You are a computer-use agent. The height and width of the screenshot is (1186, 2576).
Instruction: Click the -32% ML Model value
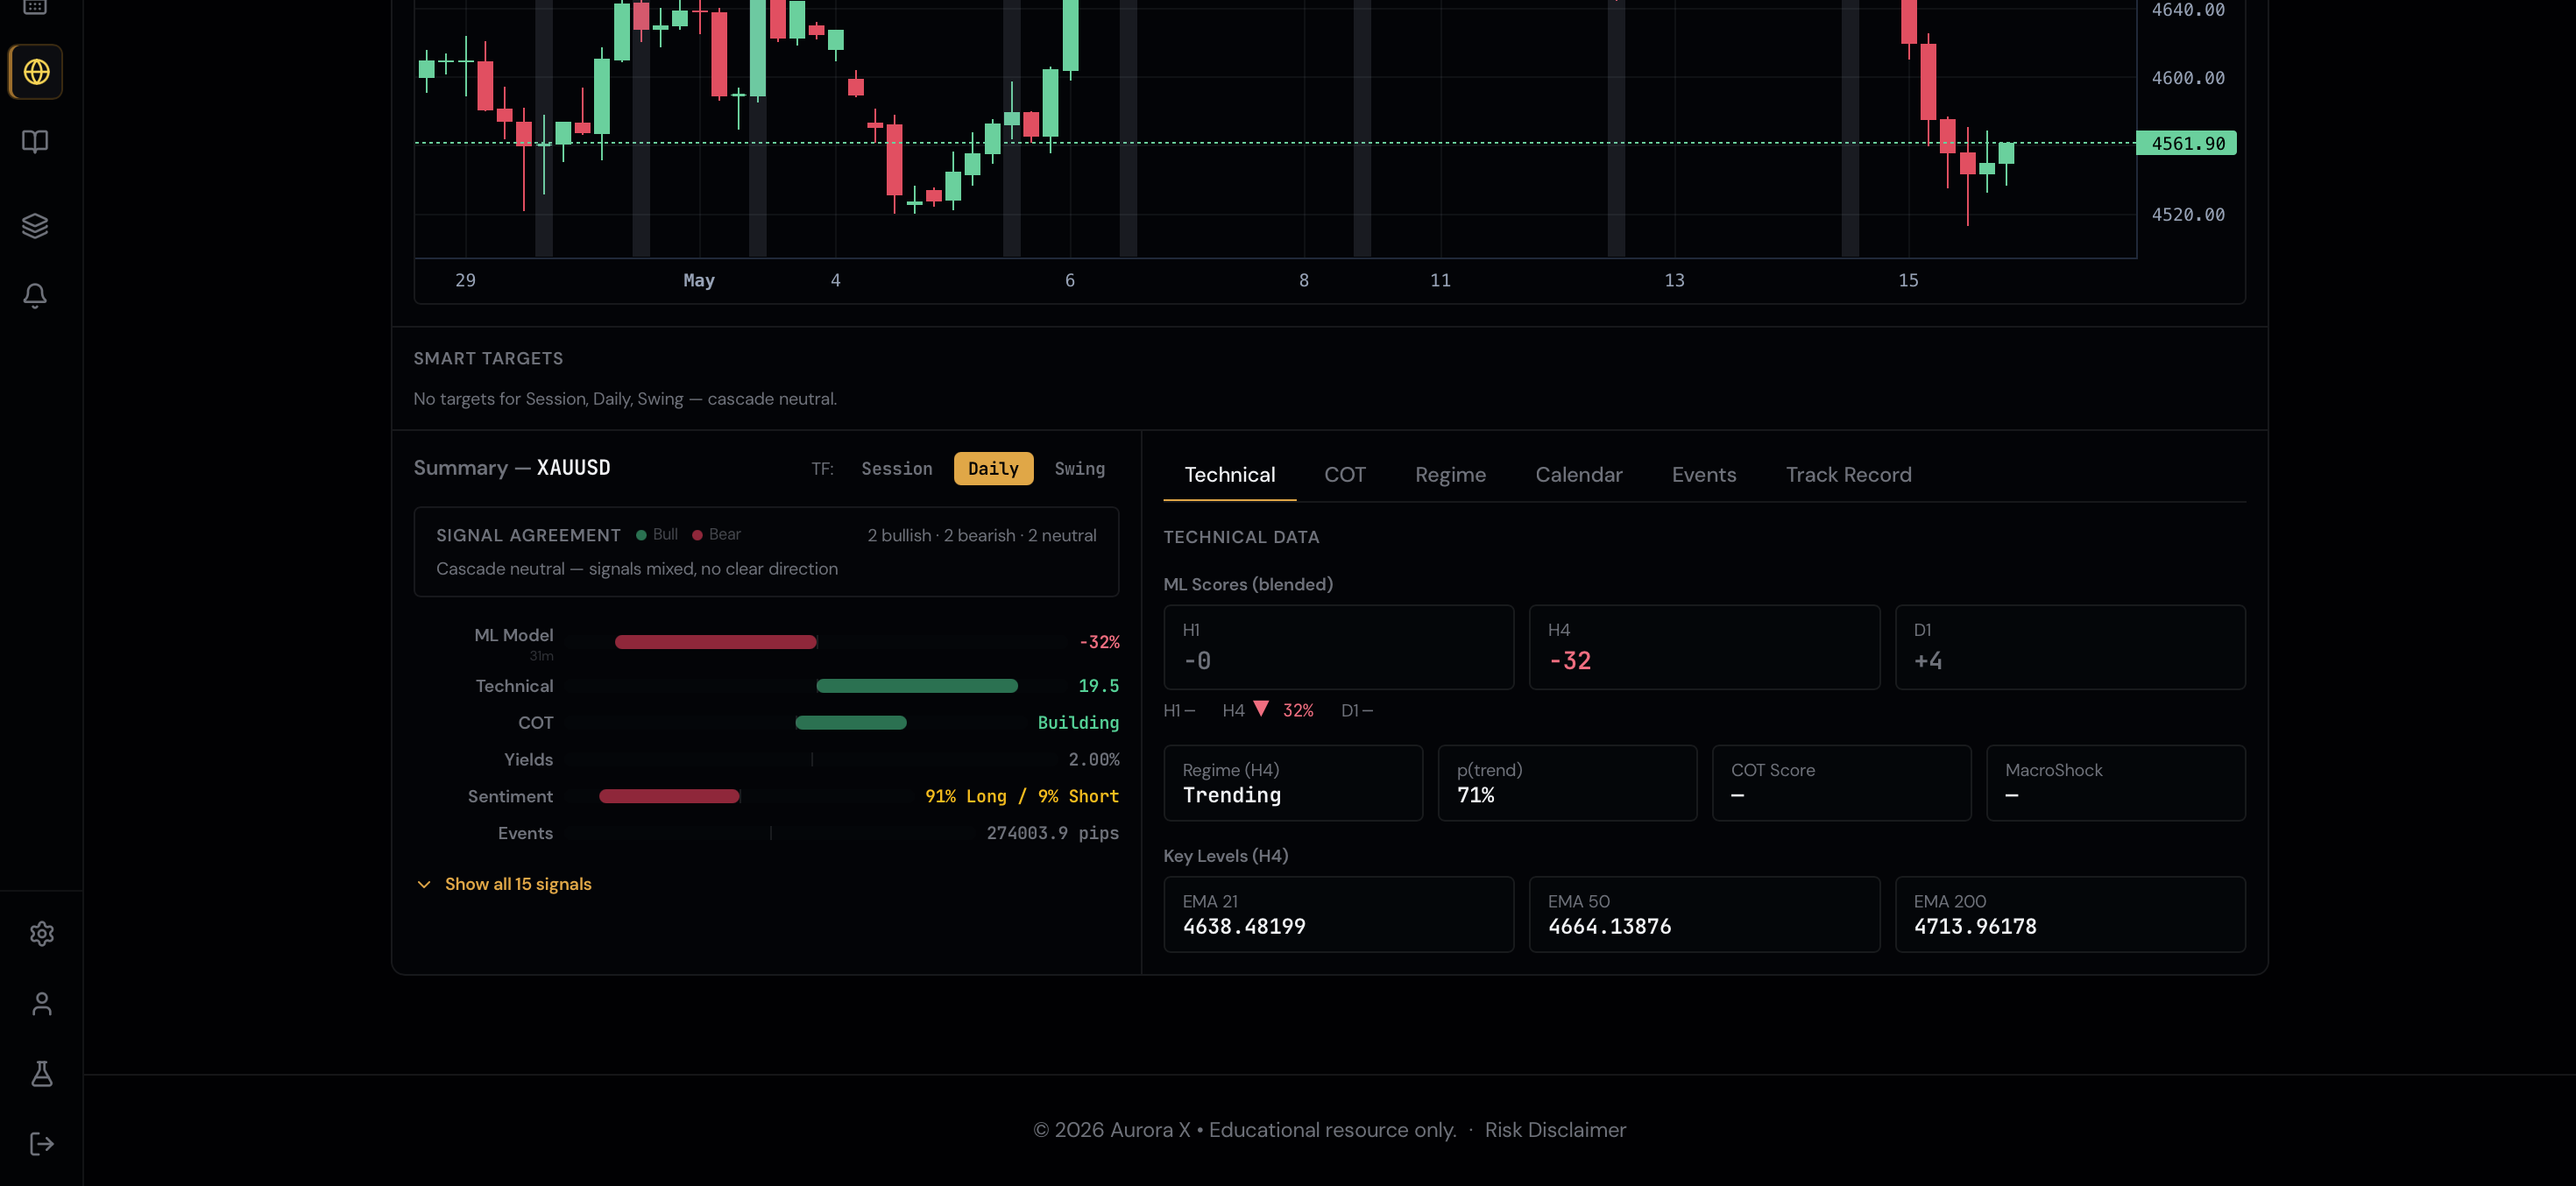[x=1099, y=642]
